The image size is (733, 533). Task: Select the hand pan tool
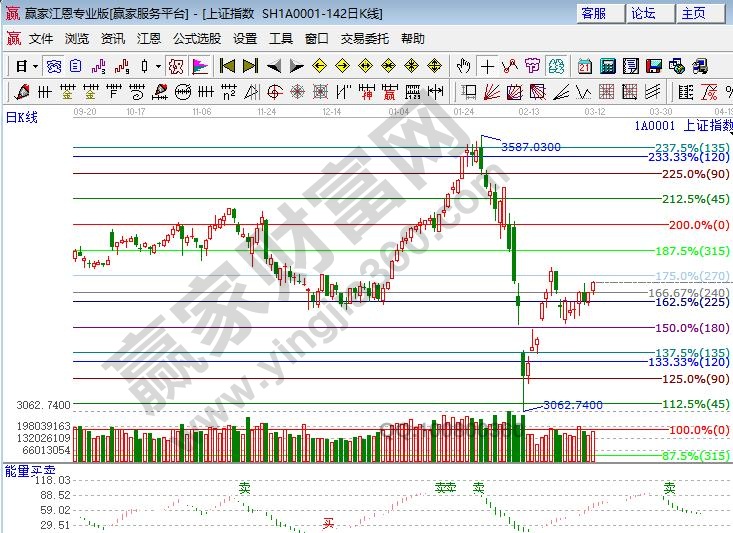(x=463, y=66)
